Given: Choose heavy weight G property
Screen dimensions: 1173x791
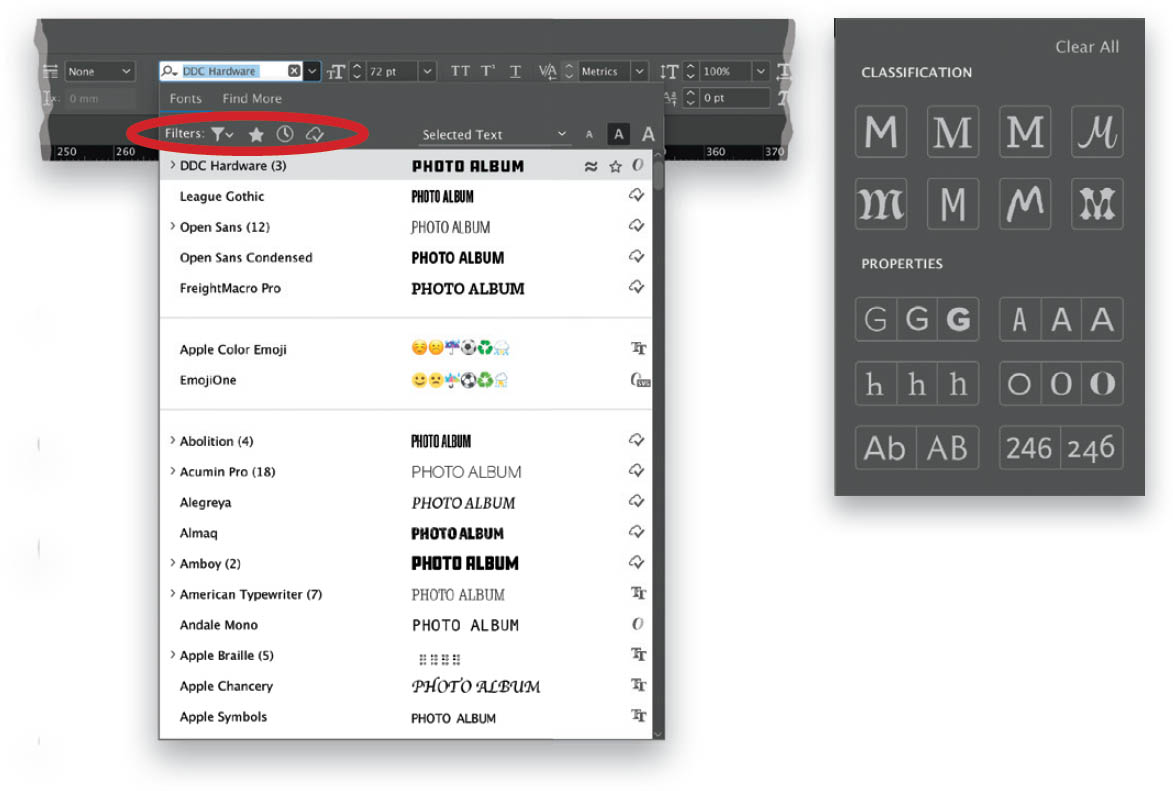Looking at the screenshot, I should tap(958, 320).
